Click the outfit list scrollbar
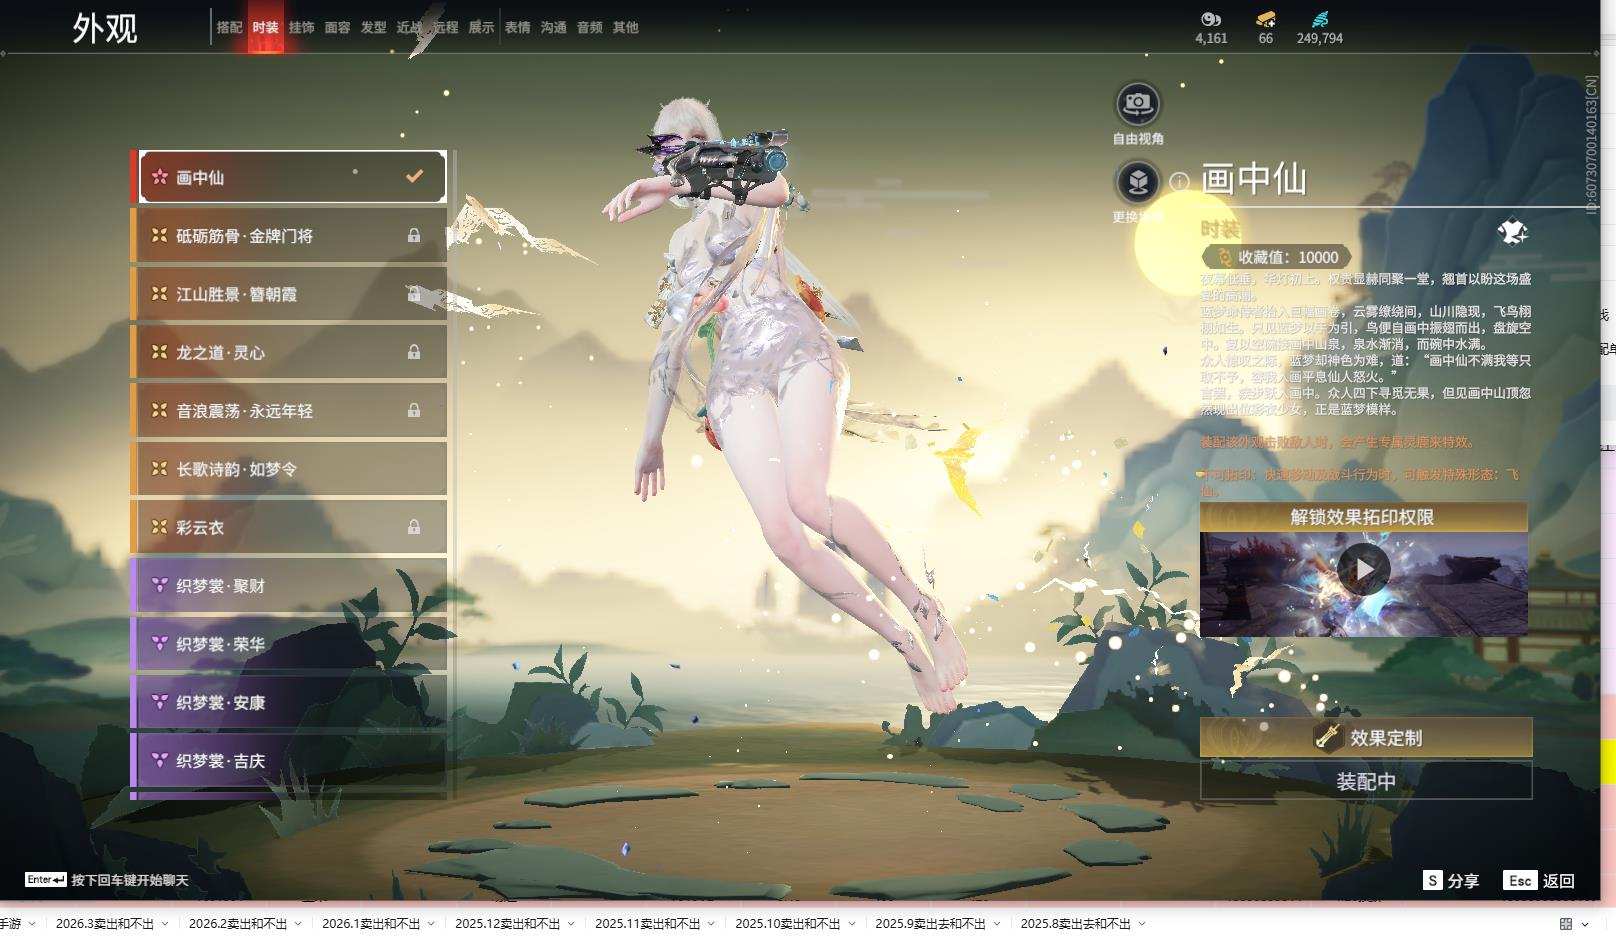Viewport: 1616px width, 939px height. [x=454, y=475]
